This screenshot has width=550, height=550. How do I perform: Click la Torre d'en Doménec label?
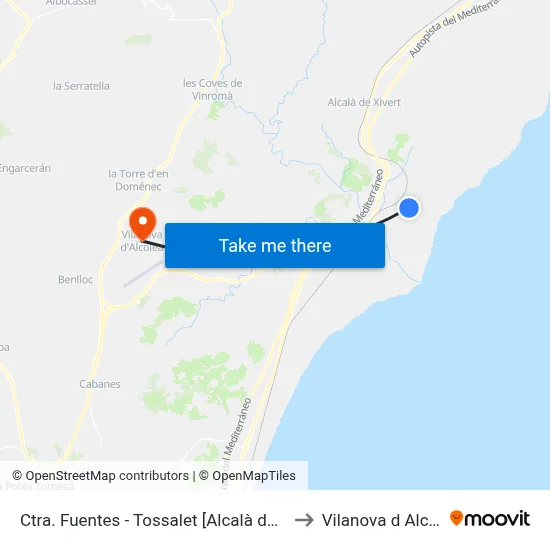(x=138, y=180)
